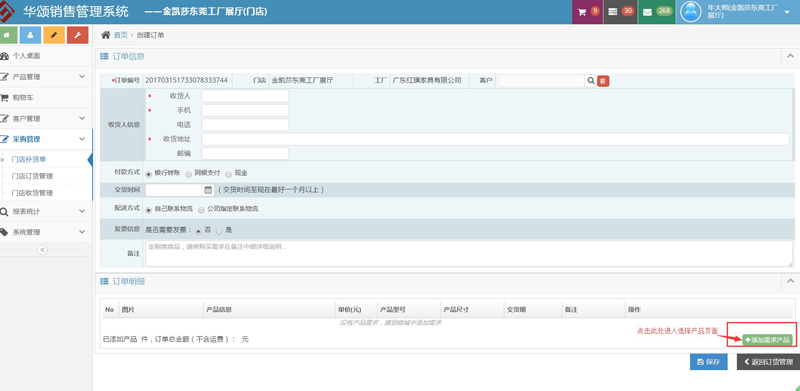The image size is (800, 391).
Task: Click the 订单信息 panel list icon
Action: 104,56
